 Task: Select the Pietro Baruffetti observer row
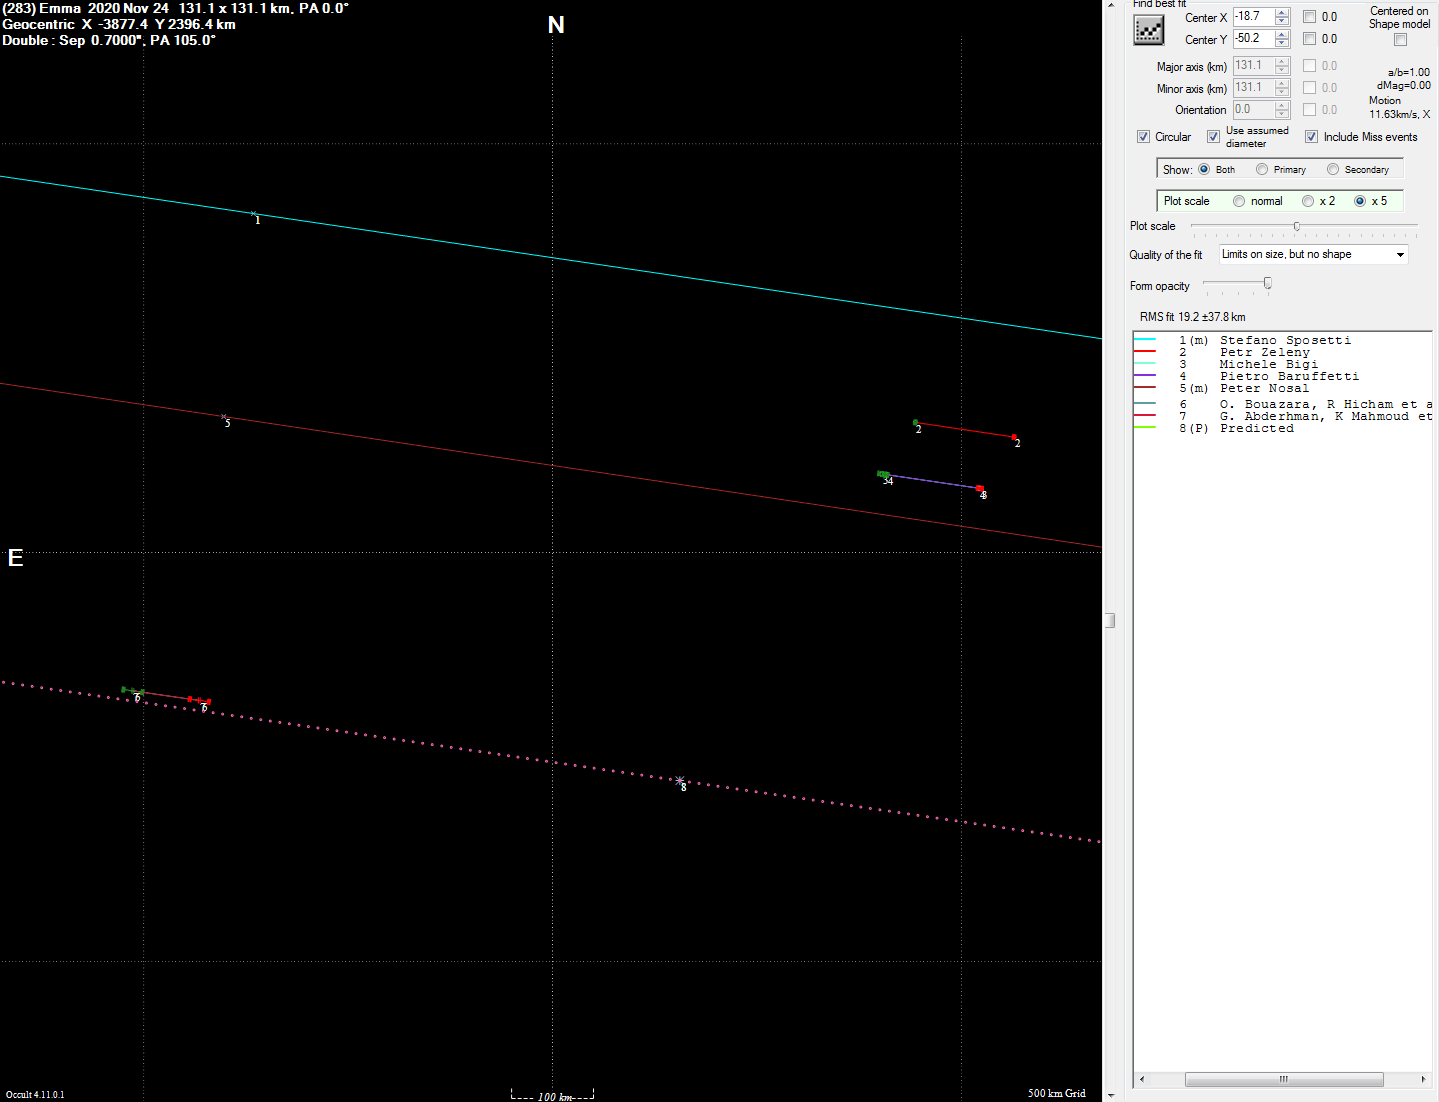[1283, 376]
